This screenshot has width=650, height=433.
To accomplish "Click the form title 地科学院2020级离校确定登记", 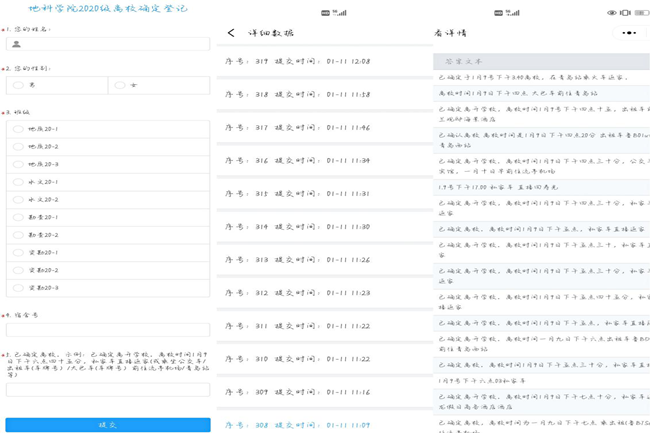I will 108,8.
